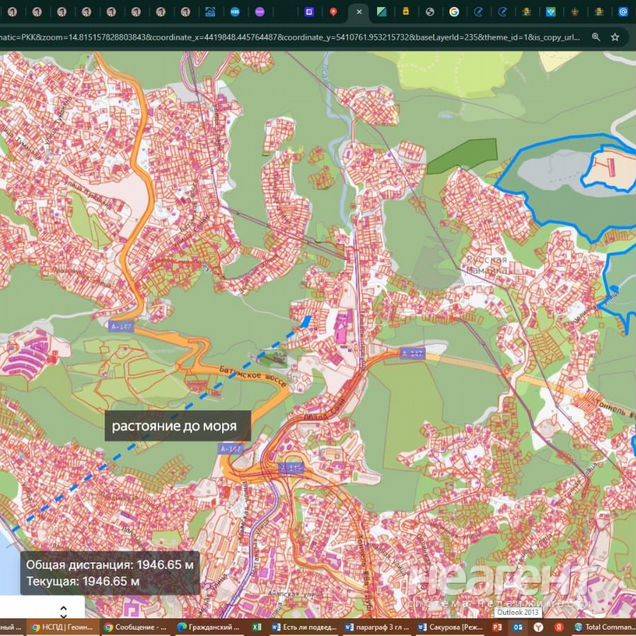Screen dimensions: 636x636
Task: Expand the chevron control under the distance panel
Action: 63,609
